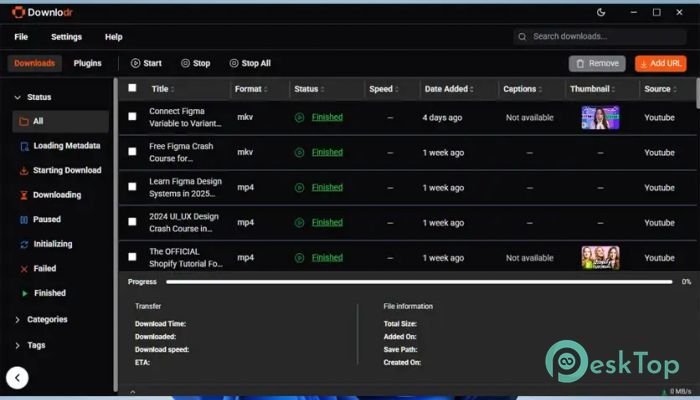Viewport: 700px width, 400px height.
Task: Switch to the Downloads tab
Action: 34,63
